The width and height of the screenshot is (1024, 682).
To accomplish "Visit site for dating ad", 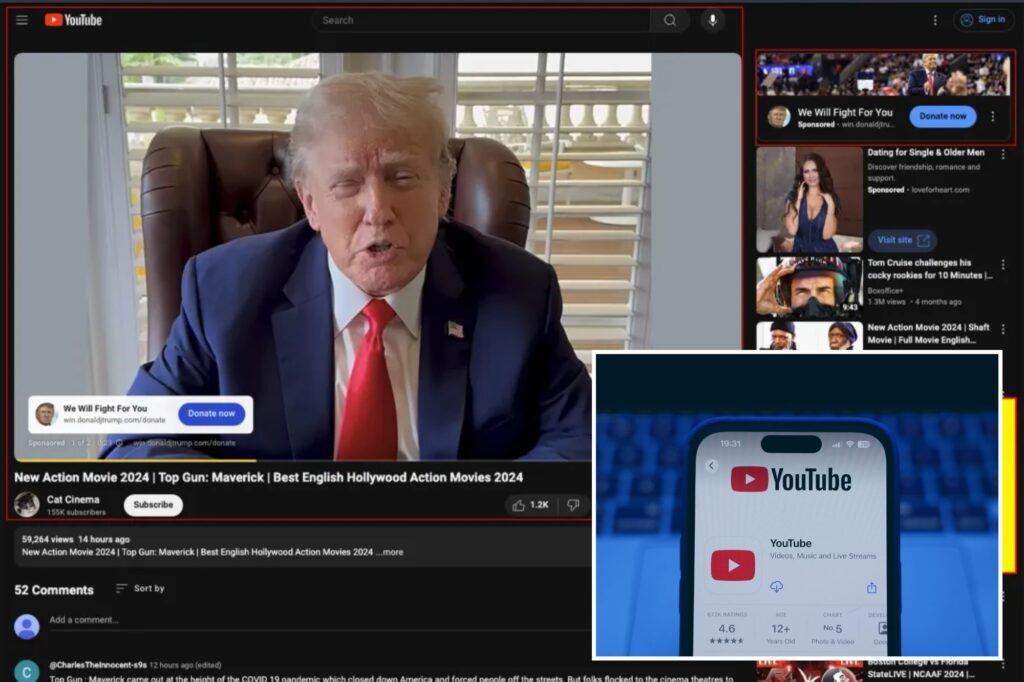I will pyautogui.click(x=903, y=240).
